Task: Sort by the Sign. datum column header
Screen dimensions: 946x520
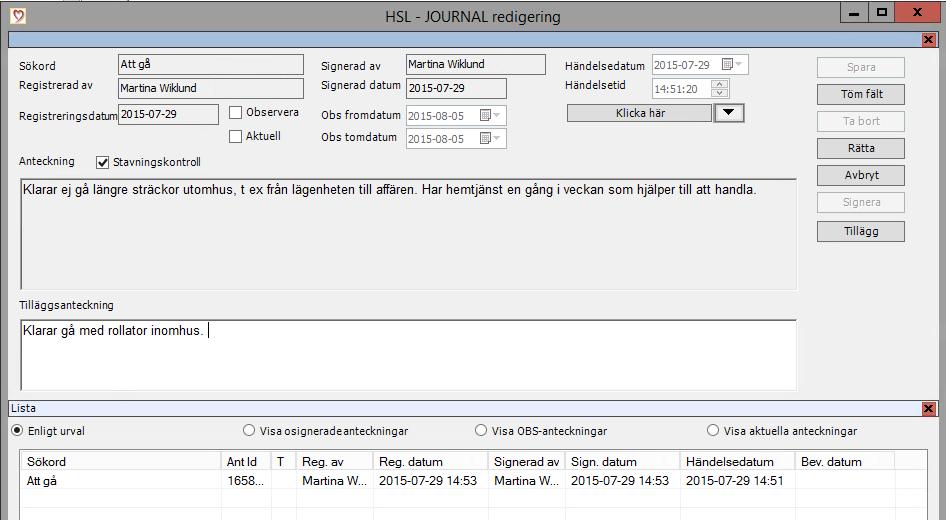Action: click(622, 461)
